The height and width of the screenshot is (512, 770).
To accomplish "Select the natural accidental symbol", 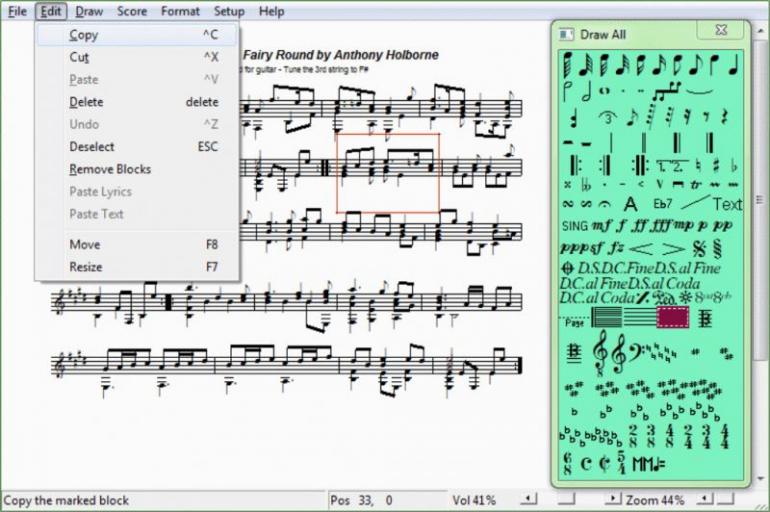I will (x=698, y=166).
